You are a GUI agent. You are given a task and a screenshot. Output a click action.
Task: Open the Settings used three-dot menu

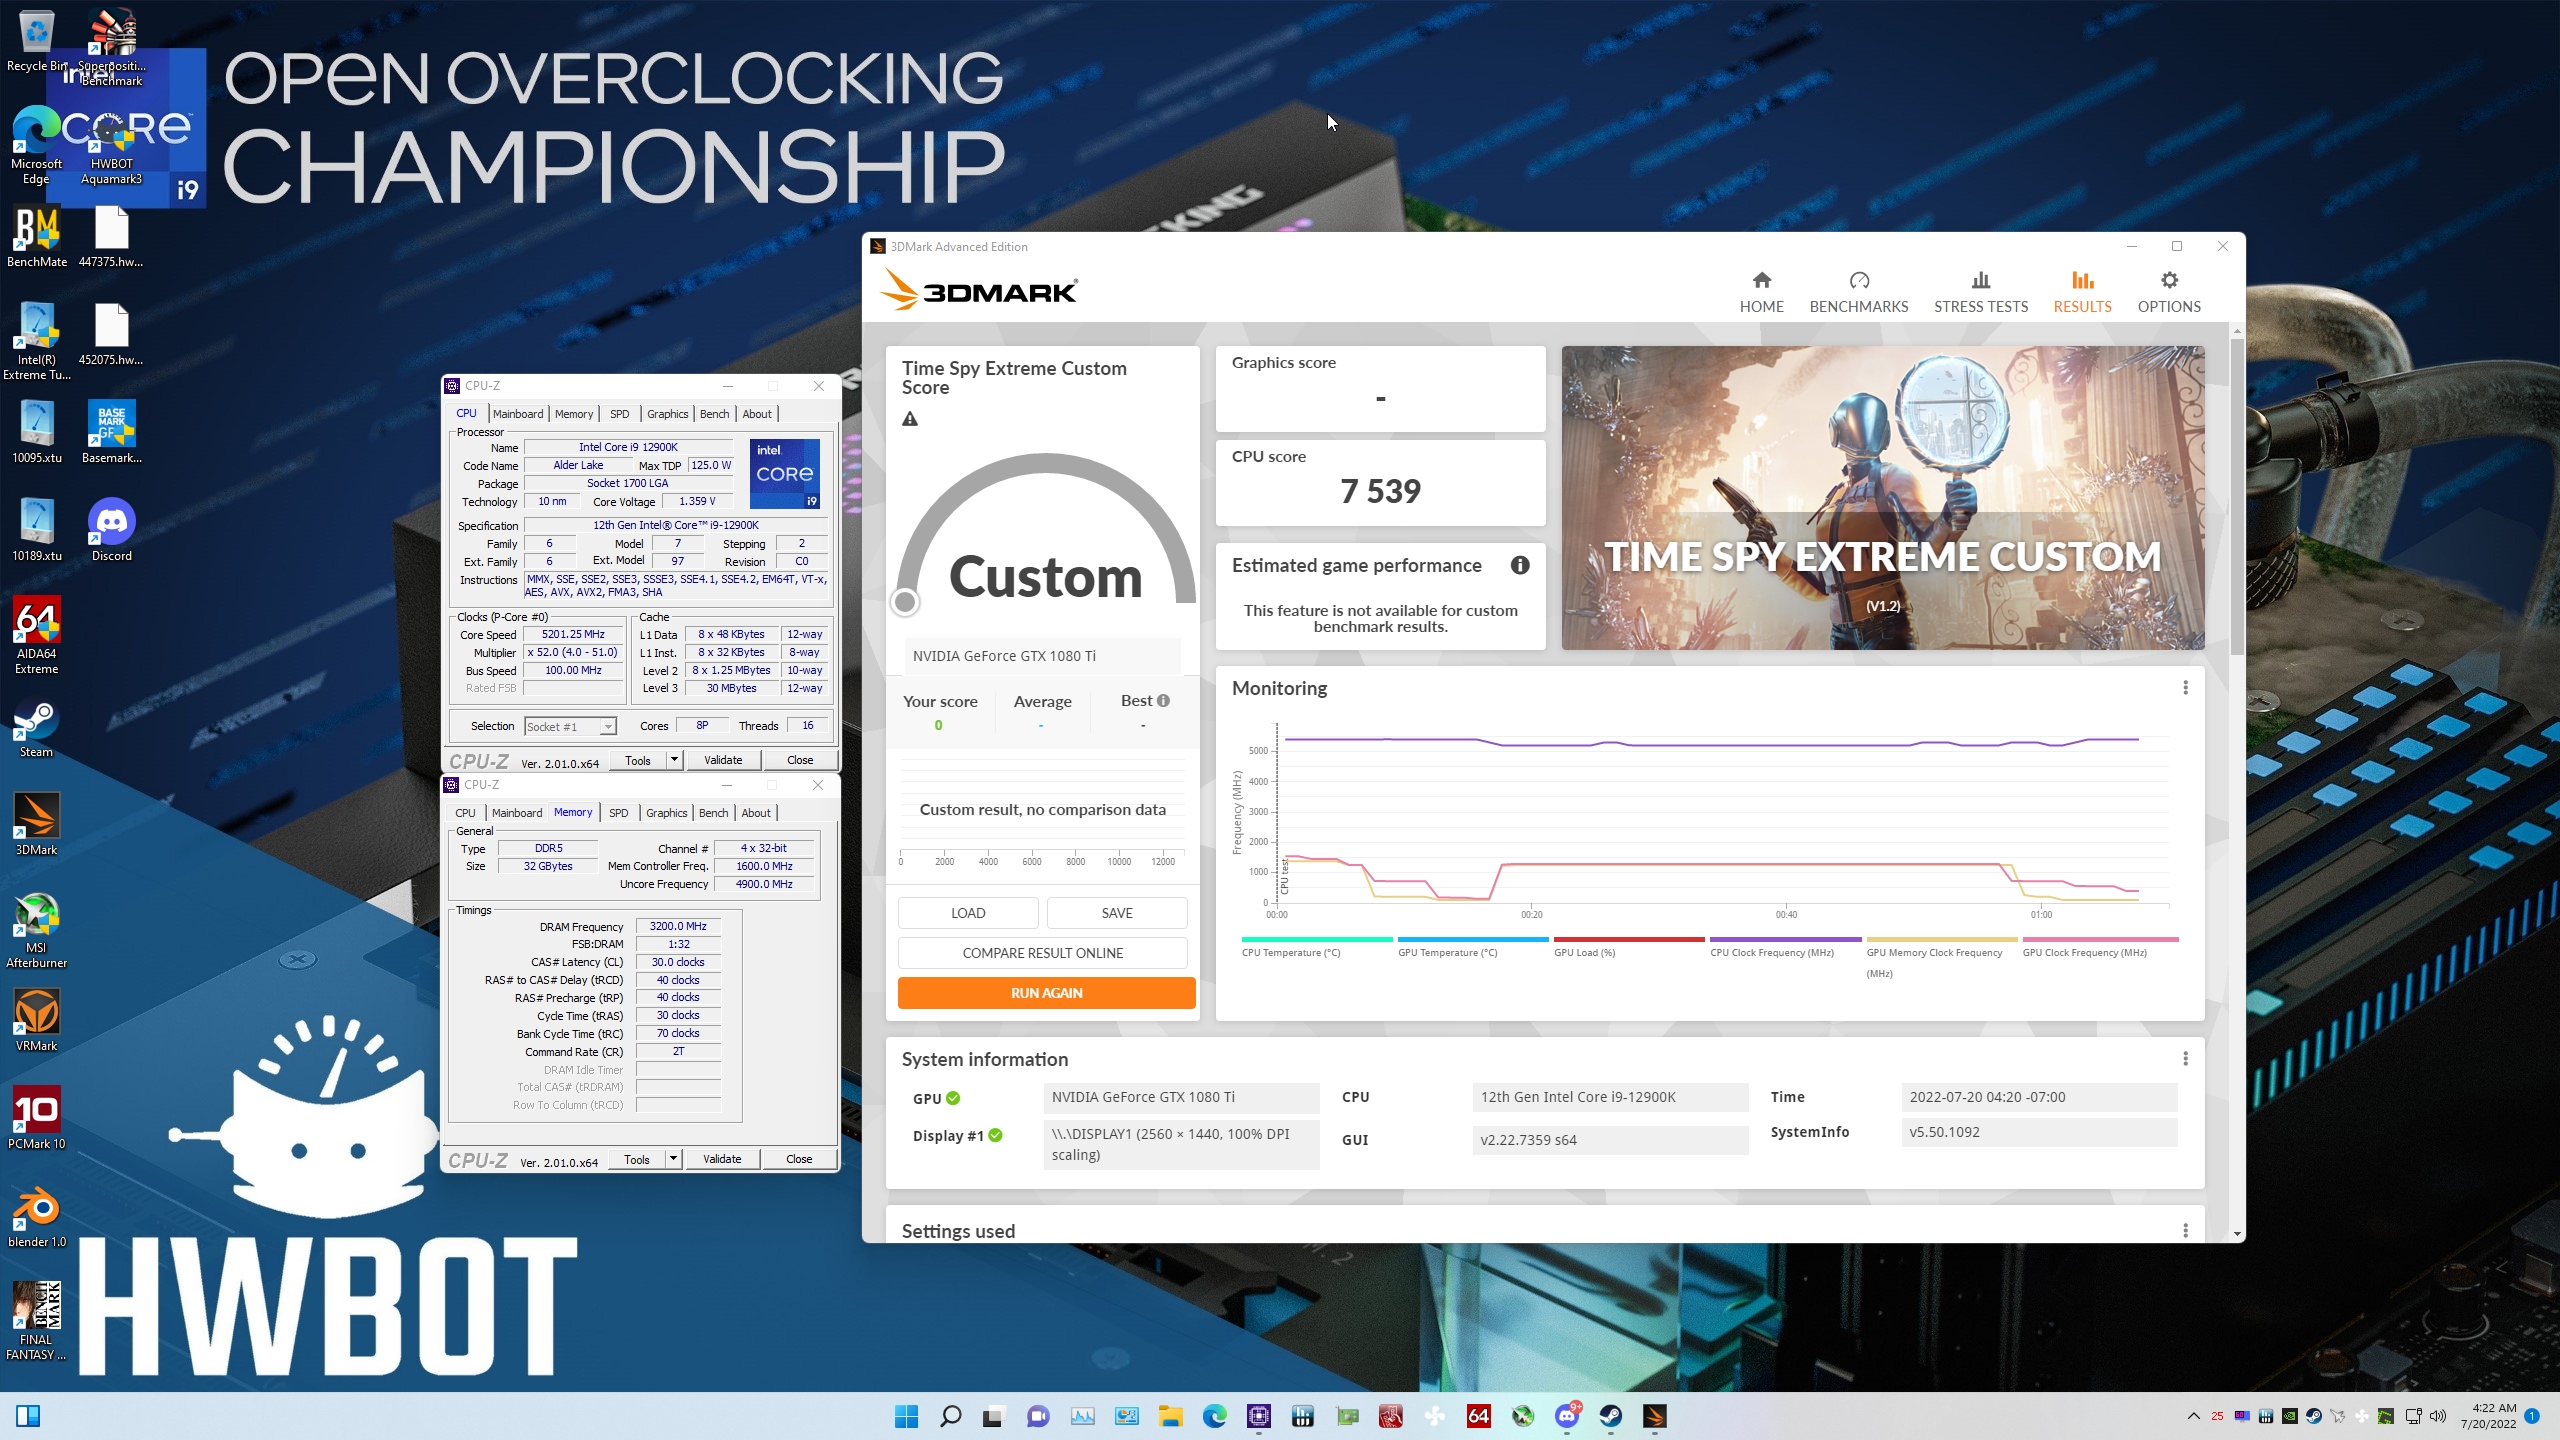(x=2185, y=1231)
